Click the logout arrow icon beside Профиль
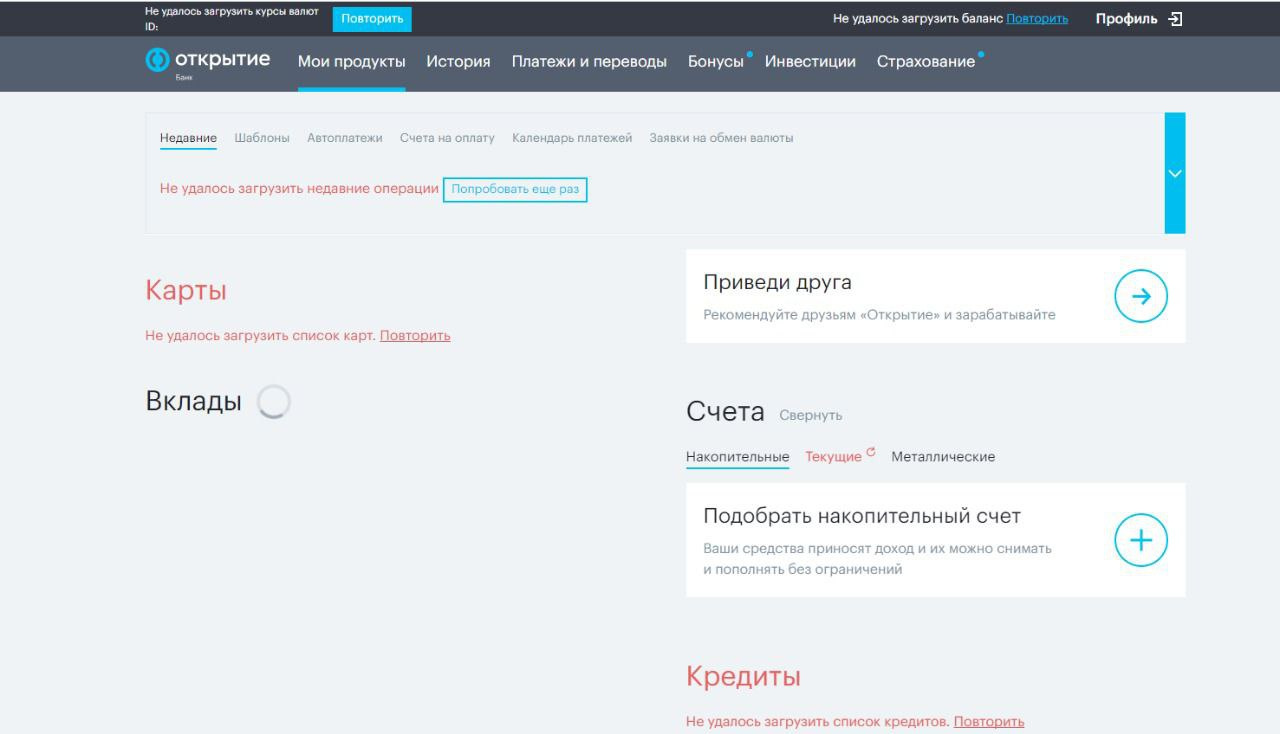Image resolution: width=1280 pixels, height=734 pixels. [x=1176, y=19]
